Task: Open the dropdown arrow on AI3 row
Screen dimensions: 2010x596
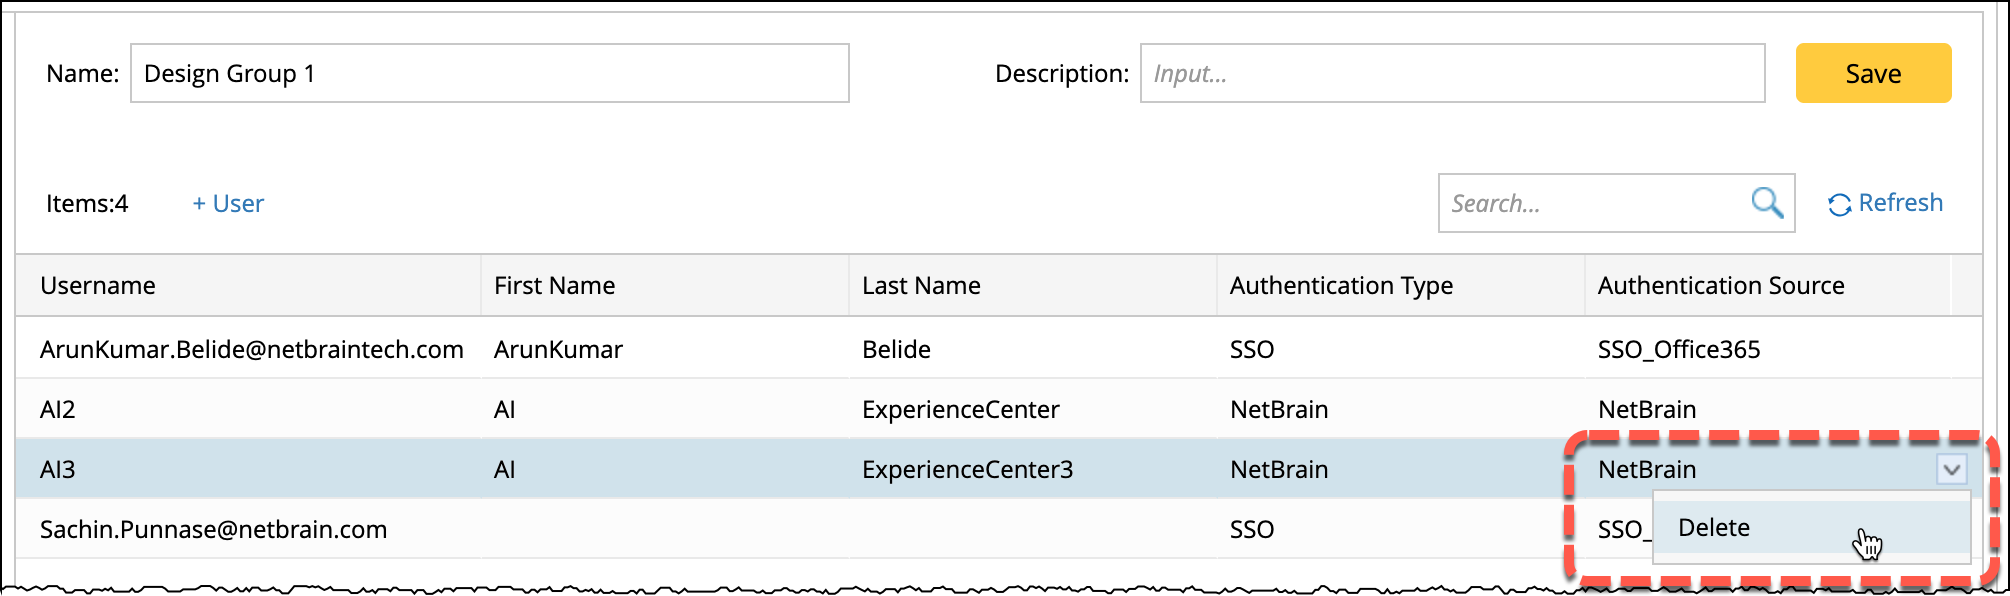Action: pos(1951,469)
